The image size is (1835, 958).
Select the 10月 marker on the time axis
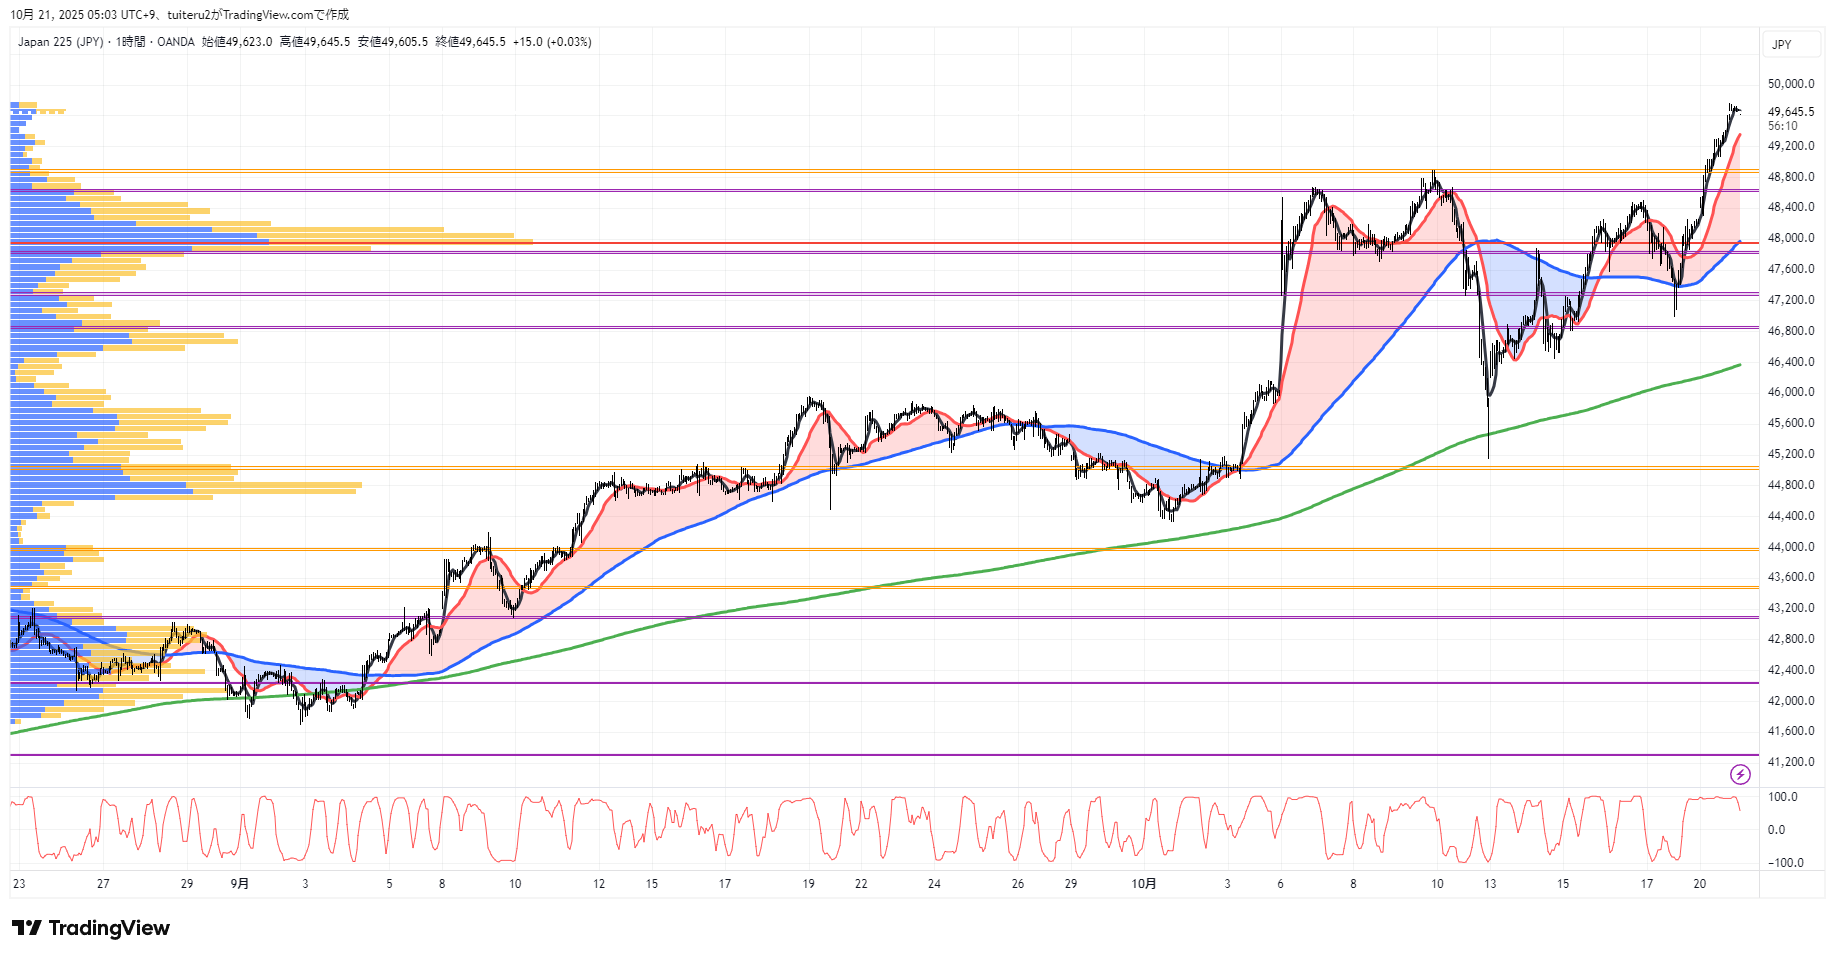click(x=1144, y=884)
